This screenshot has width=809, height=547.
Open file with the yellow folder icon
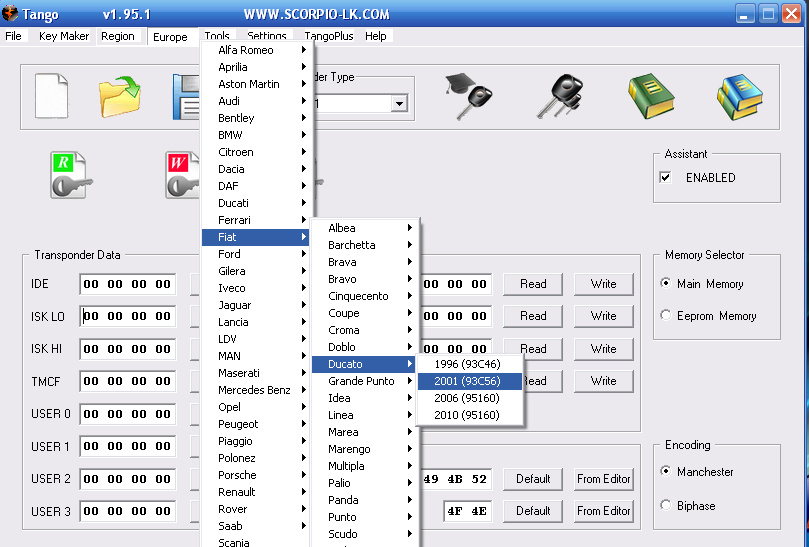(x=120, y=96)
